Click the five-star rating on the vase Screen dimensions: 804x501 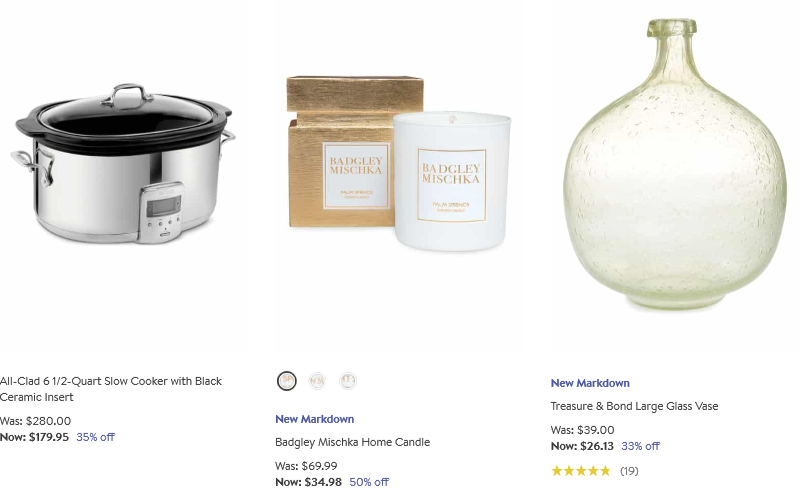pos(581,471)
